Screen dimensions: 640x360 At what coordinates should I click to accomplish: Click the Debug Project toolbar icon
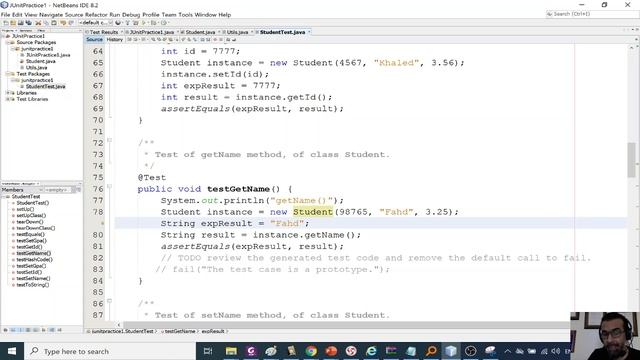click(x=154, y=23)
